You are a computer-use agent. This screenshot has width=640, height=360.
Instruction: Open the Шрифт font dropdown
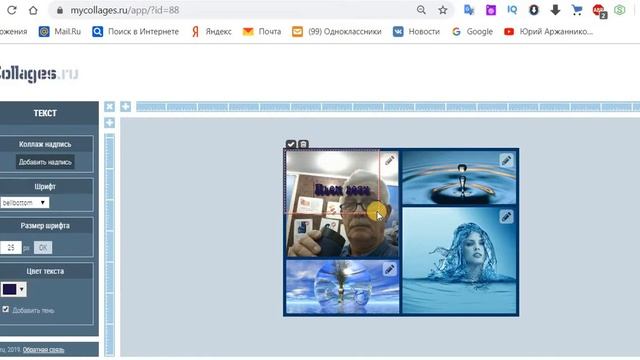(24, 203)
